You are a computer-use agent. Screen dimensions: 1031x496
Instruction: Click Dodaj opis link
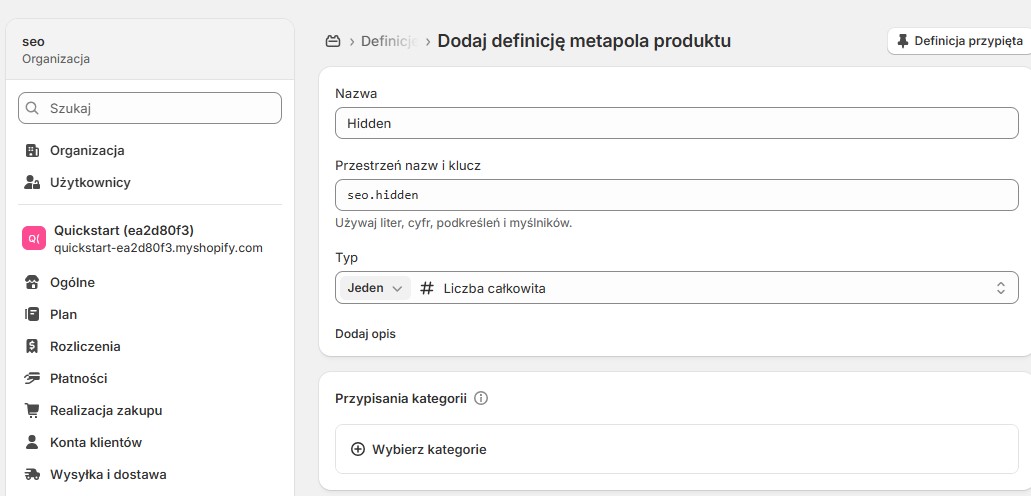coord(366,334)
